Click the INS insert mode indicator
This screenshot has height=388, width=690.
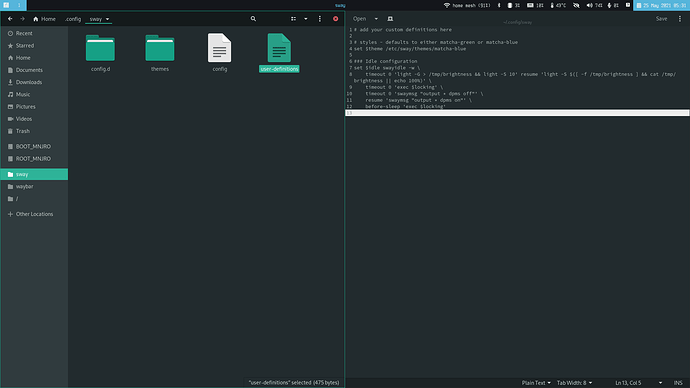(678, 383)
